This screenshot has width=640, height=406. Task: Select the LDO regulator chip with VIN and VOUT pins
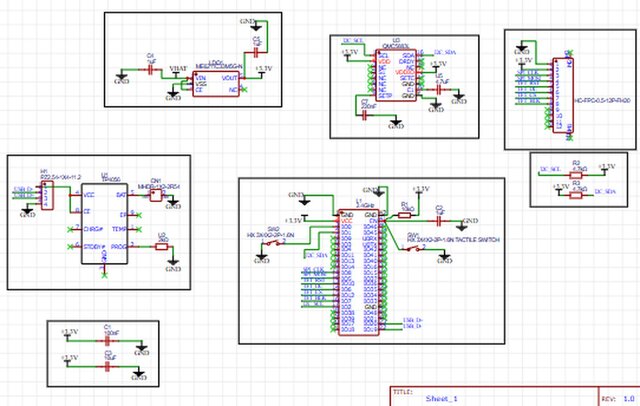coord(216,84)
